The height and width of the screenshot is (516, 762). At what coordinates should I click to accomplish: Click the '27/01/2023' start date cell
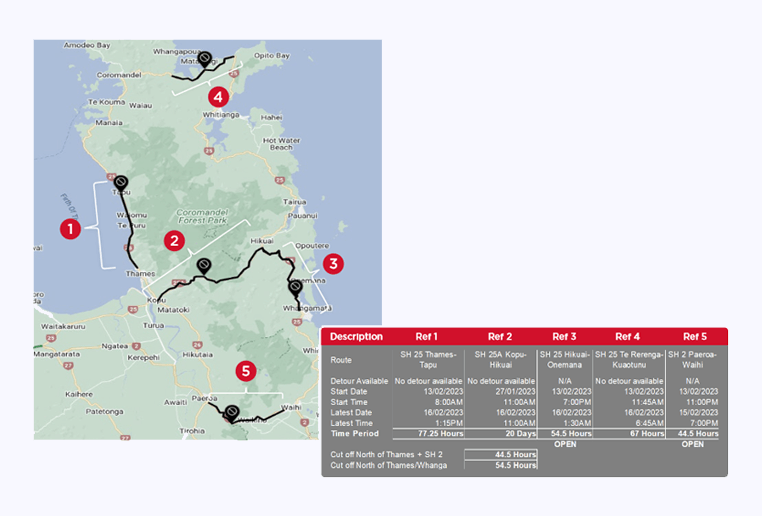point(516,392)
